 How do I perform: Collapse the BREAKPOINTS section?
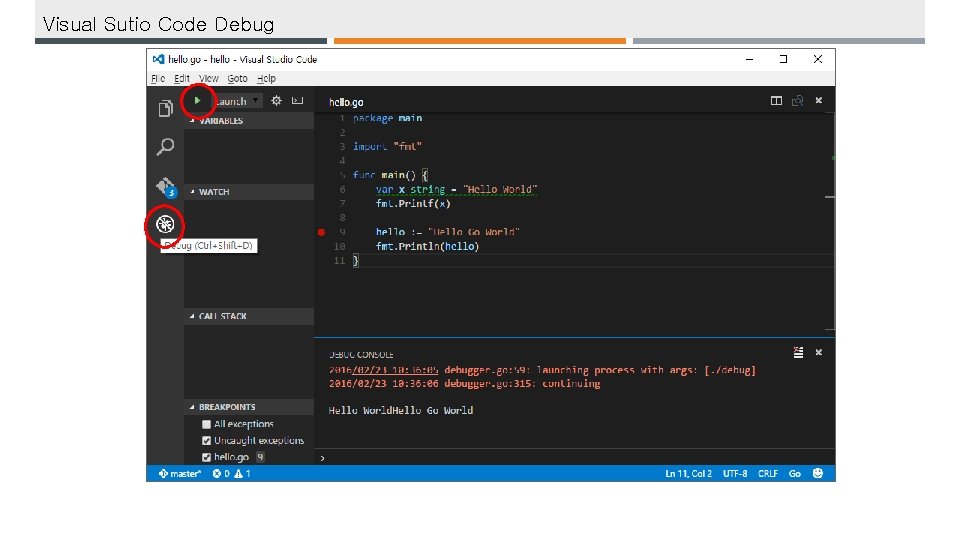click(x=249, y=407)
